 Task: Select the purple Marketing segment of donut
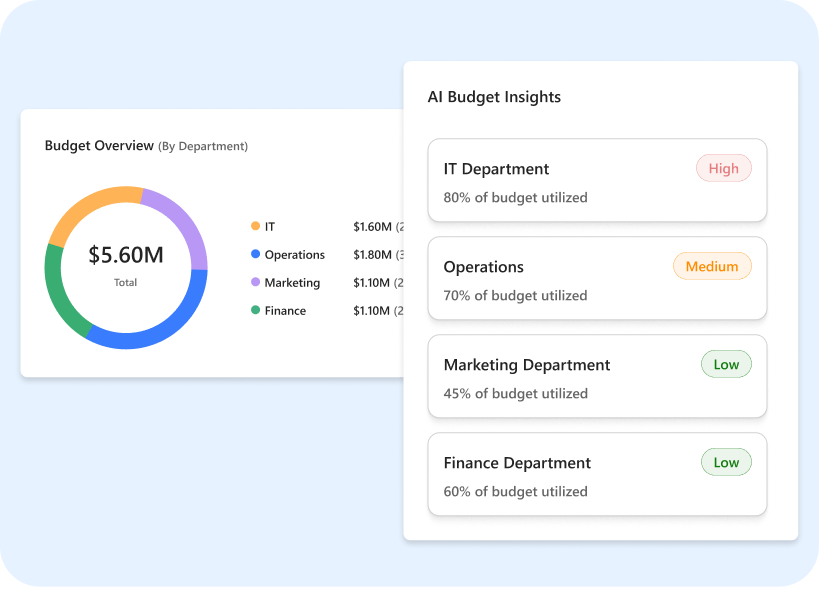tap(184, 219)
